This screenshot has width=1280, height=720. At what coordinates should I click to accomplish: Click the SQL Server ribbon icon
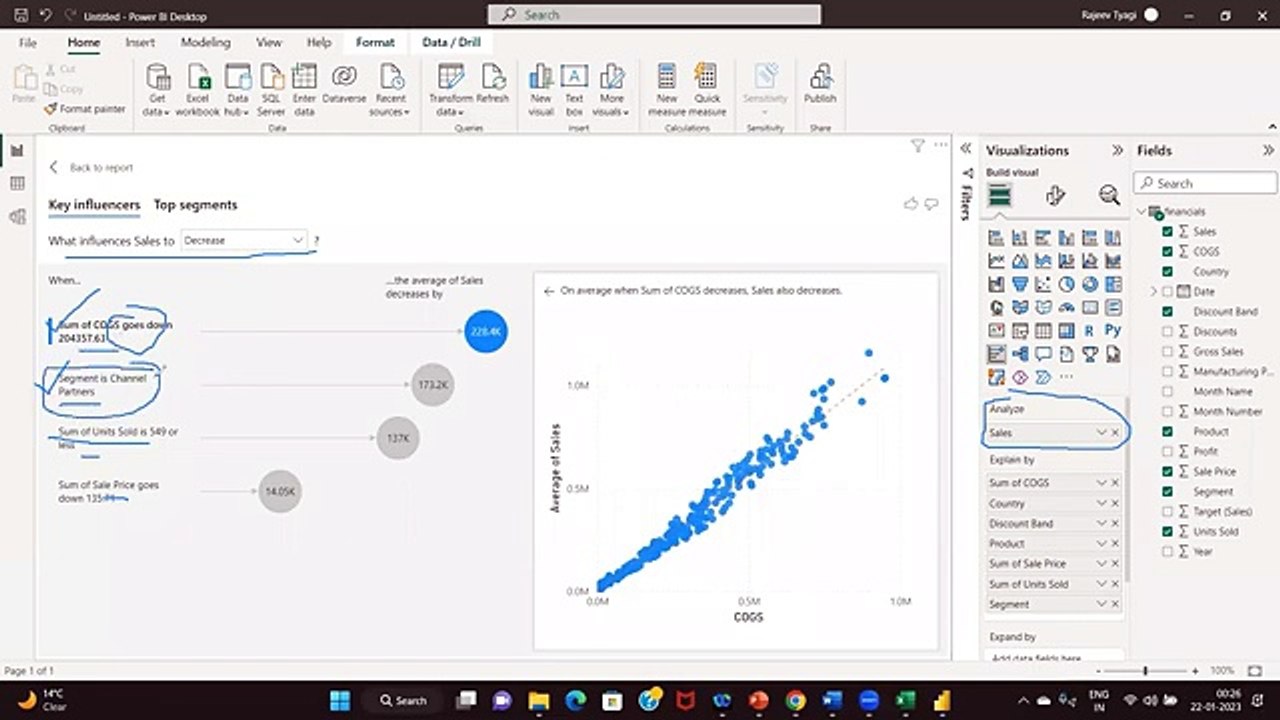coord(271,90)
